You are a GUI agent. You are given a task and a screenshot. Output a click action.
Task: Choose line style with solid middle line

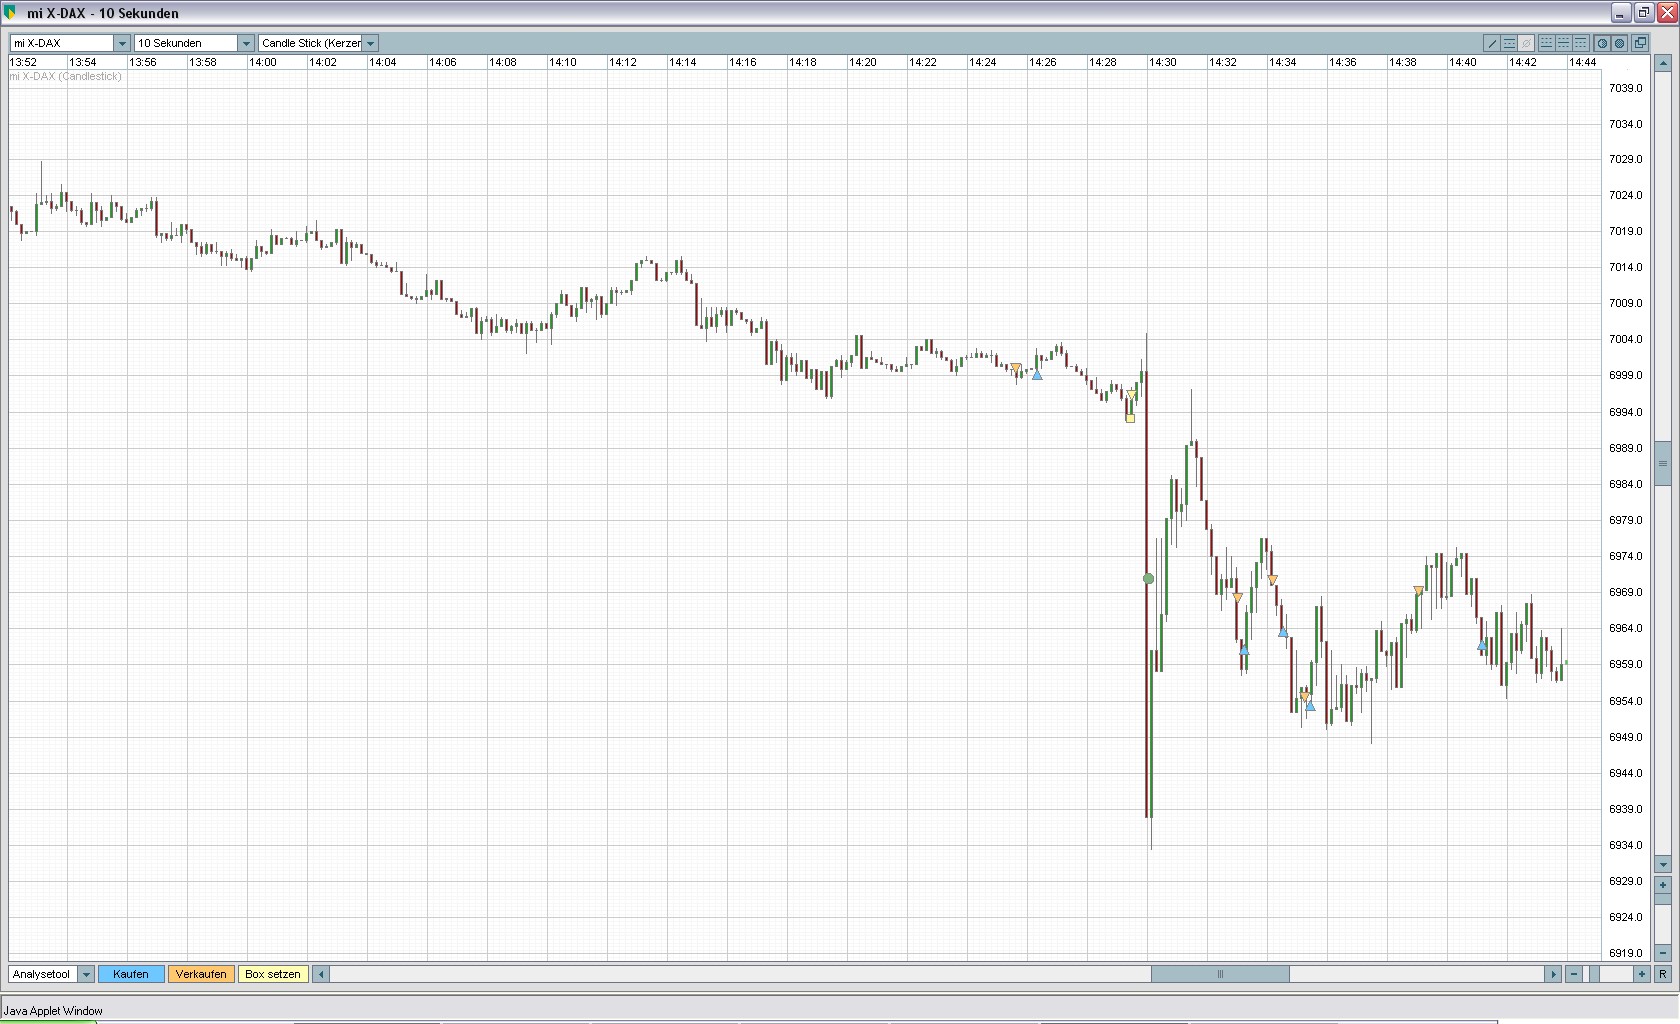coord(1563,43)
